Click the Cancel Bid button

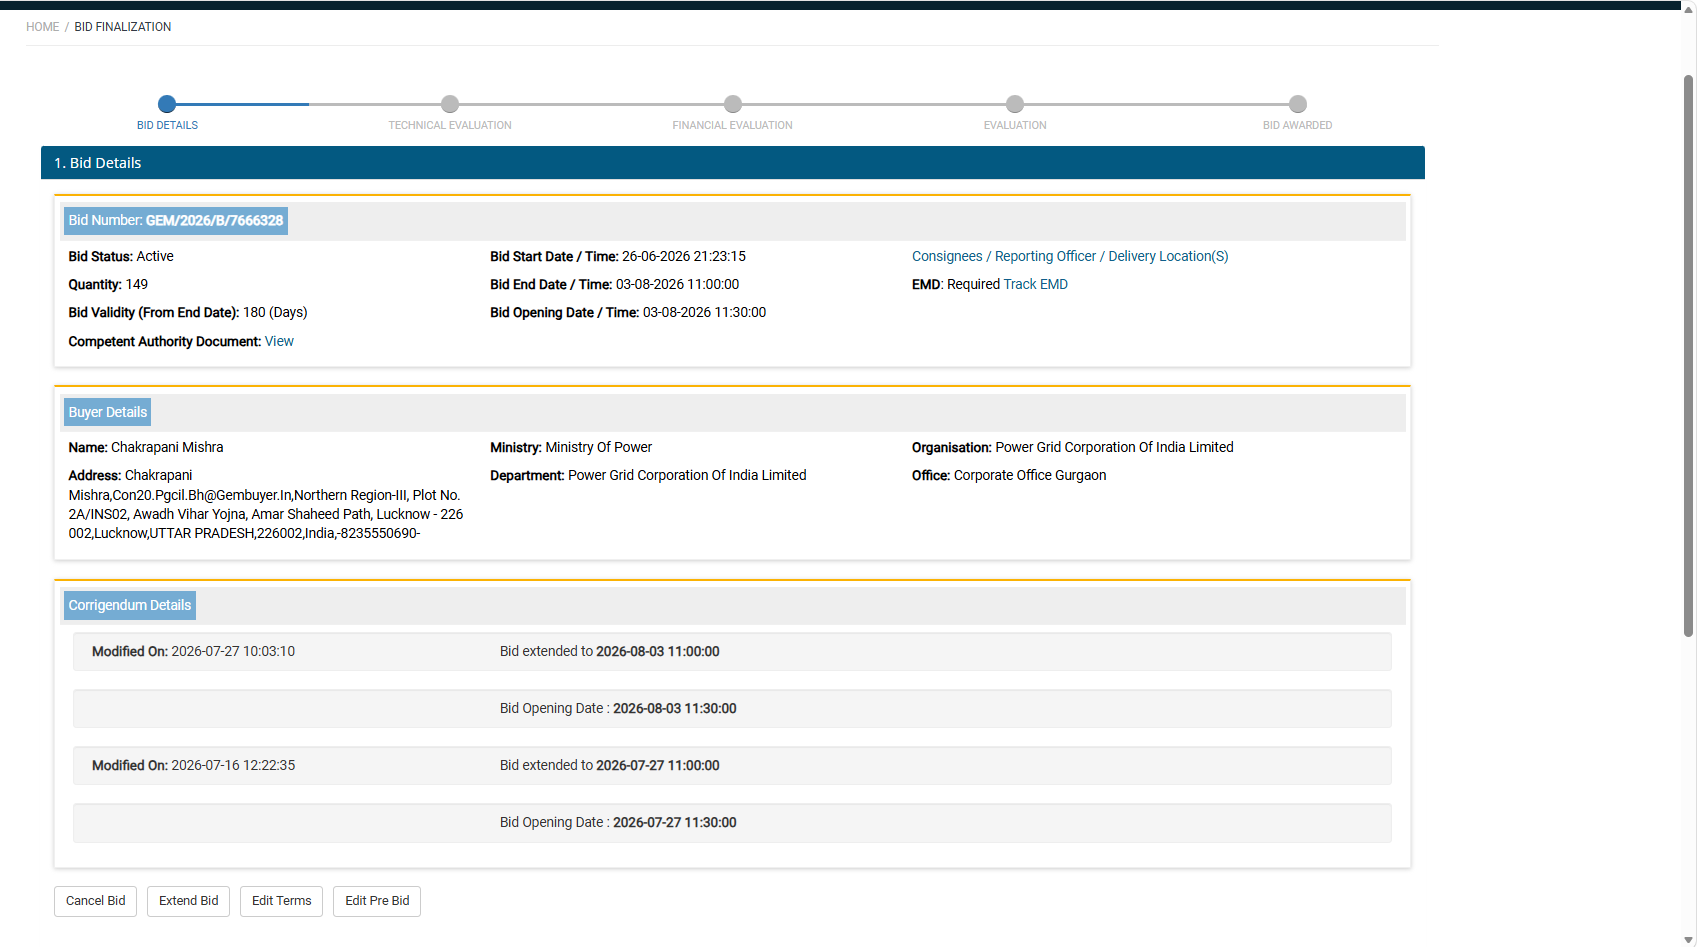click(x=95, y=901)
